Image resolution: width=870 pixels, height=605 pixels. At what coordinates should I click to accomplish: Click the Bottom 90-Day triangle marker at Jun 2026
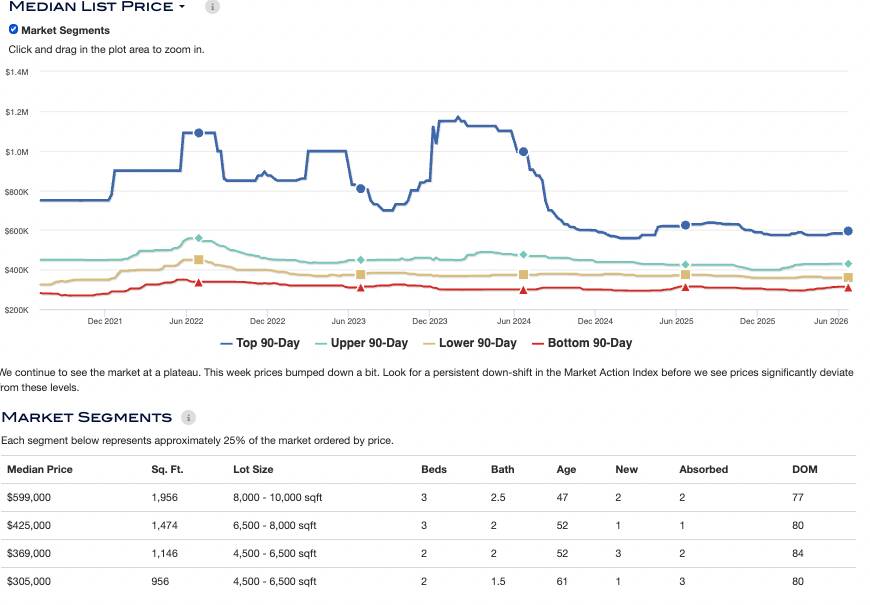(x=848, y=288)
